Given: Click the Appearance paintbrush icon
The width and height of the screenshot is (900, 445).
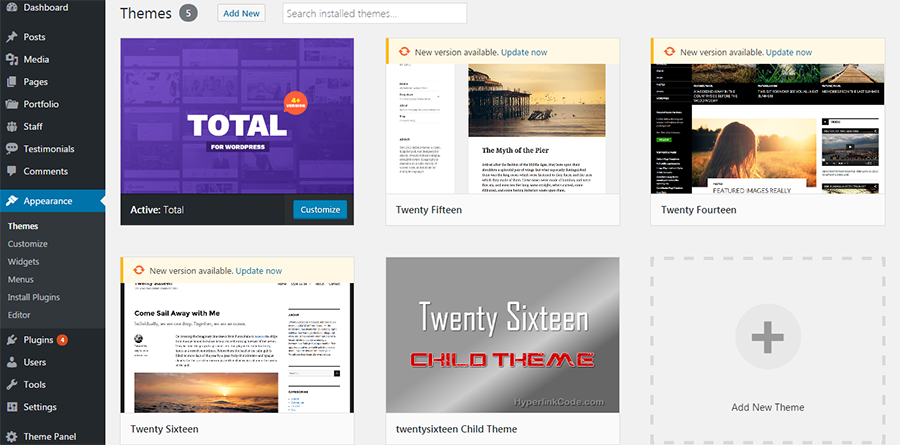Looking at the screenshot, I should point(11,201).
